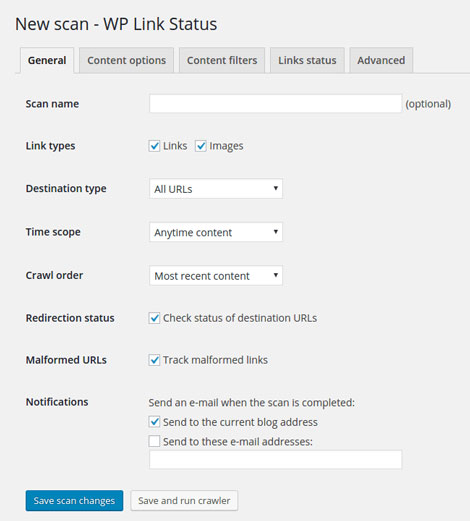Click the Time scope label

(53, 232)
